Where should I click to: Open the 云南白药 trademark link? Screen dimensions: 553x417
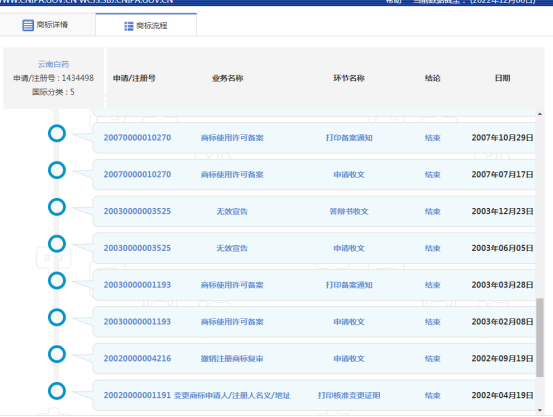53,64
